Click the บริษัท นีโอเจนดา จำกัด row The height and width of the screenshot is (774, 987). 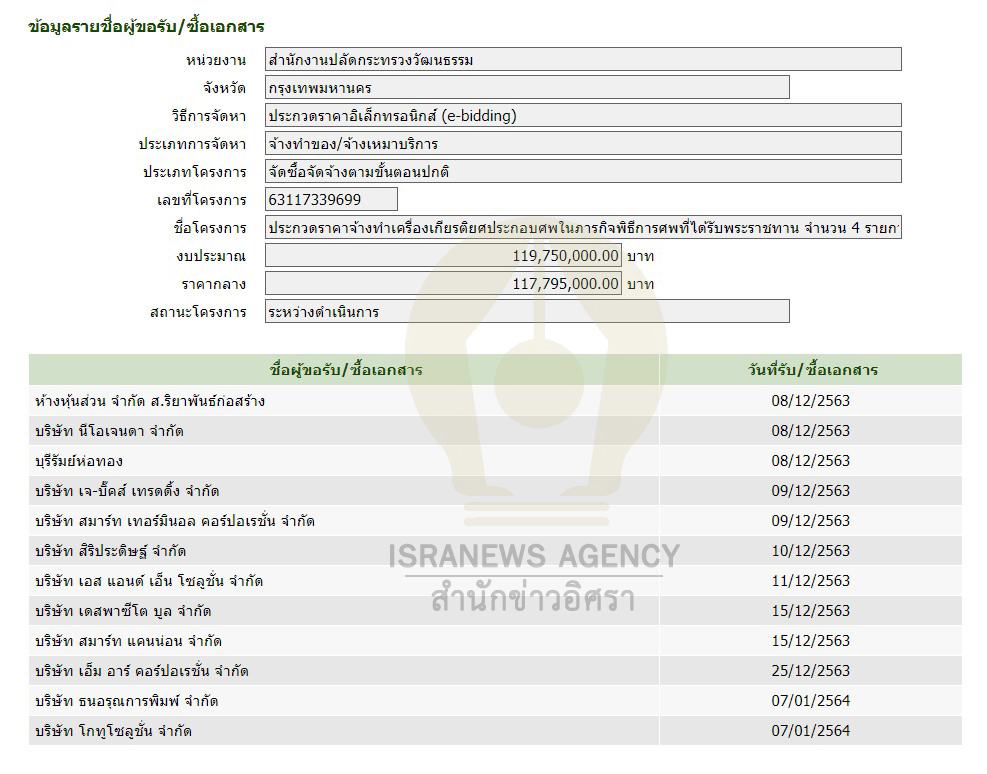[109, 431]
